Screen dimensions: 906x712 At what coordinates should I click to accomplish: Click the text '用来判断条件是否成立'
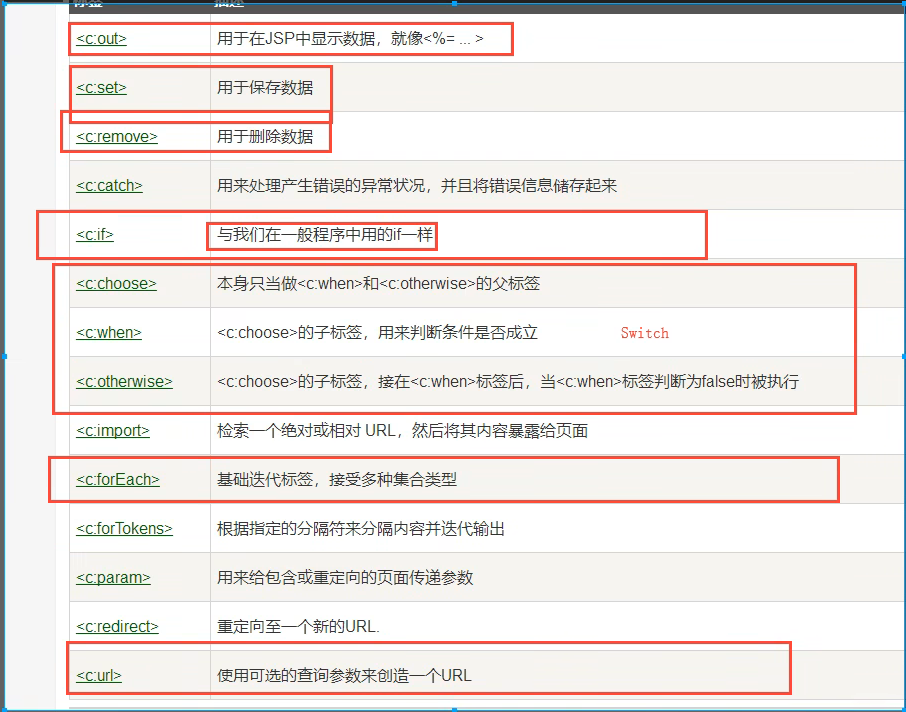[458, 333]
